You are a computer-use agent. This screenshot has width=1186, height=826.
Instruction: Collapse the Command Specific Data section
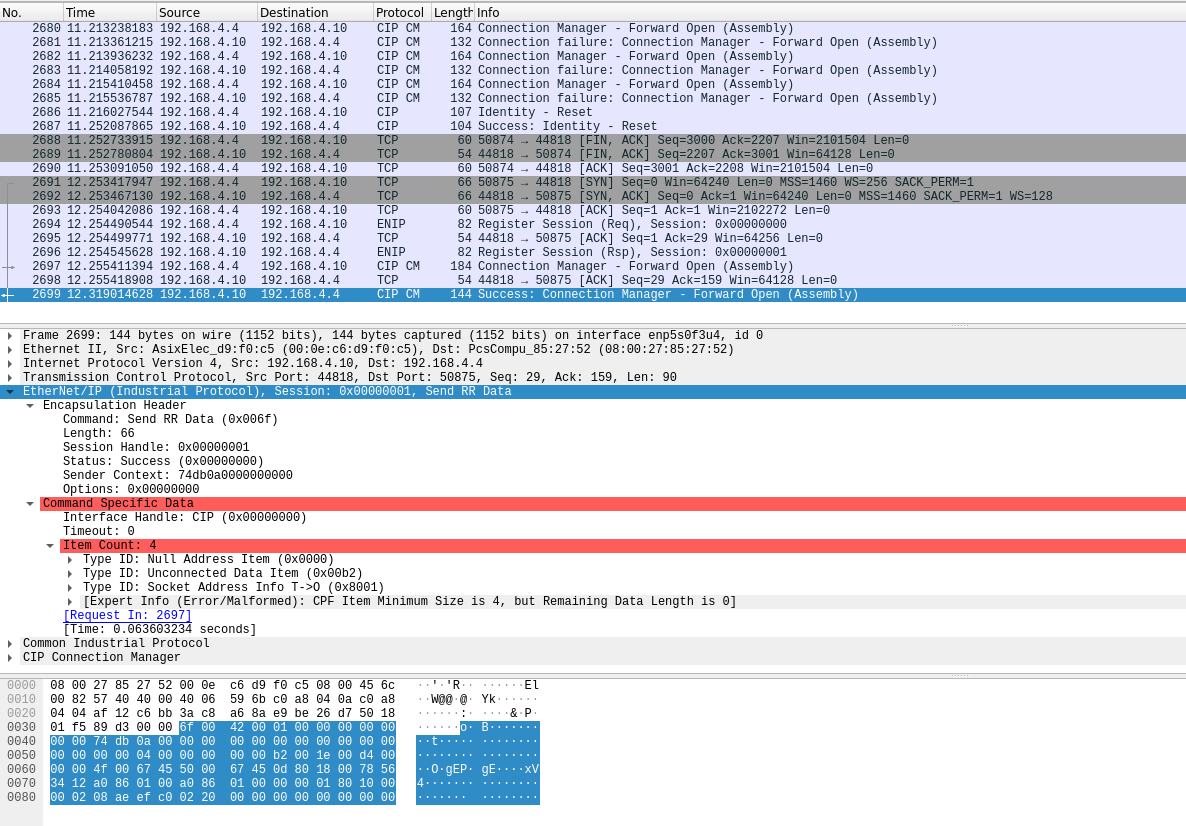(30, 503)
